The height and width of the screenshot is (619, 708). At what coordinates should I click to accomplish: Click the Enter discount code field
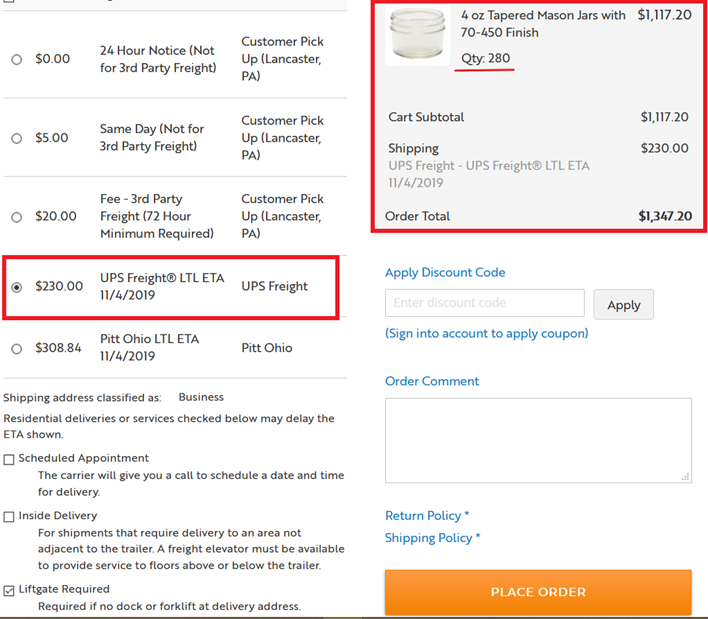[x=485, y=303]
